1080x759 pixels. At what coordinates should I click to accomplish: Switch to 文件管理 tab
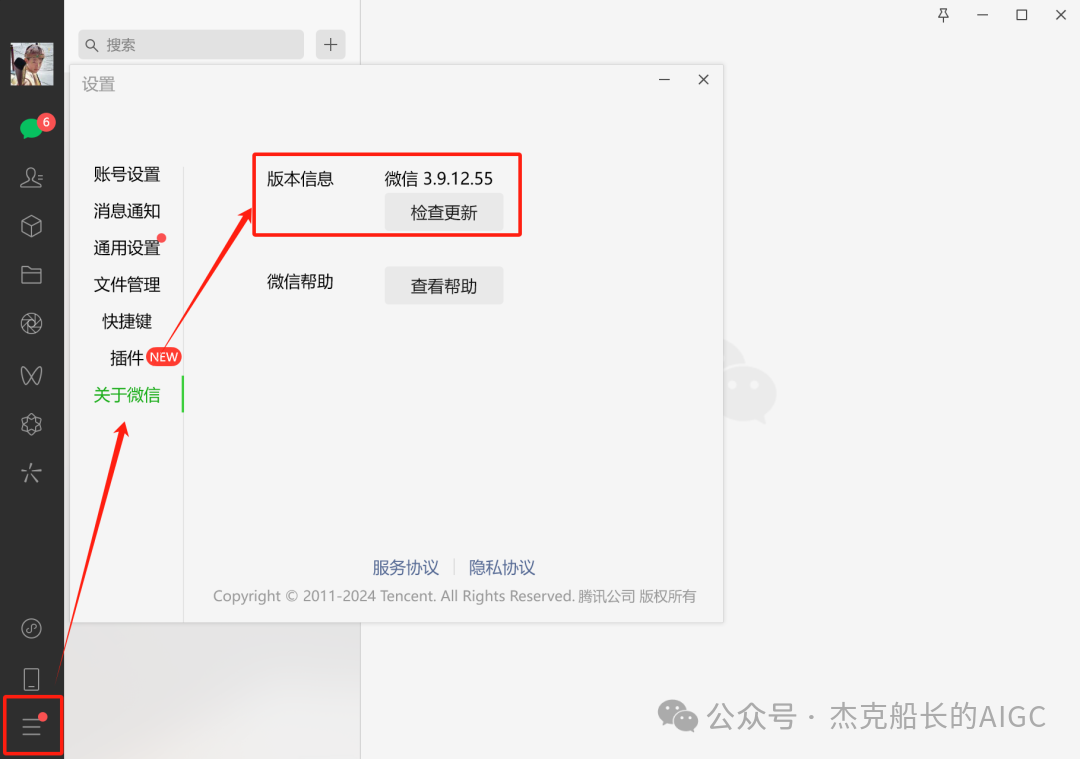coord(127,284)
